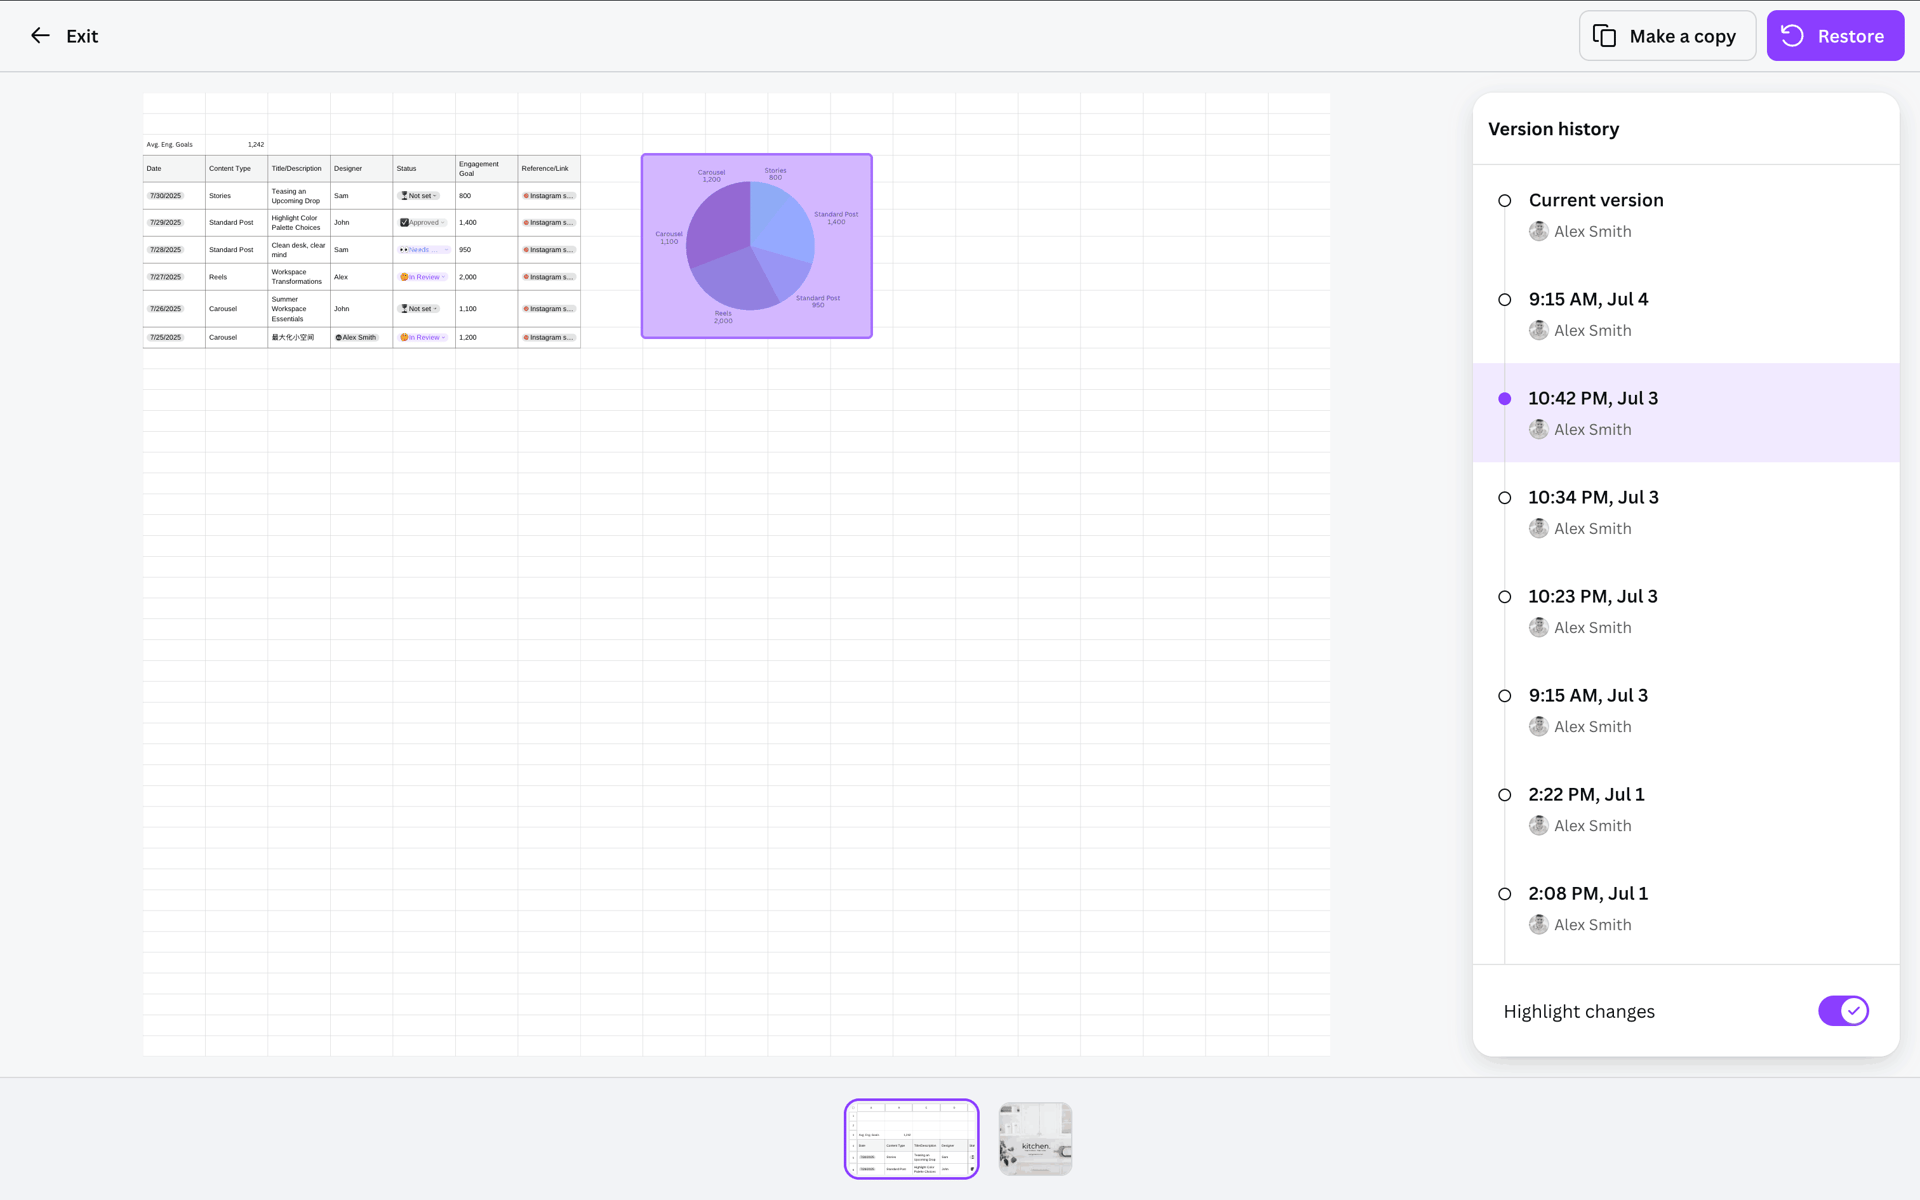The height and width of the screenshot is (1200, 1920).
Task: Click the back arrow next to Exit
Action: [x=40, y=36]
